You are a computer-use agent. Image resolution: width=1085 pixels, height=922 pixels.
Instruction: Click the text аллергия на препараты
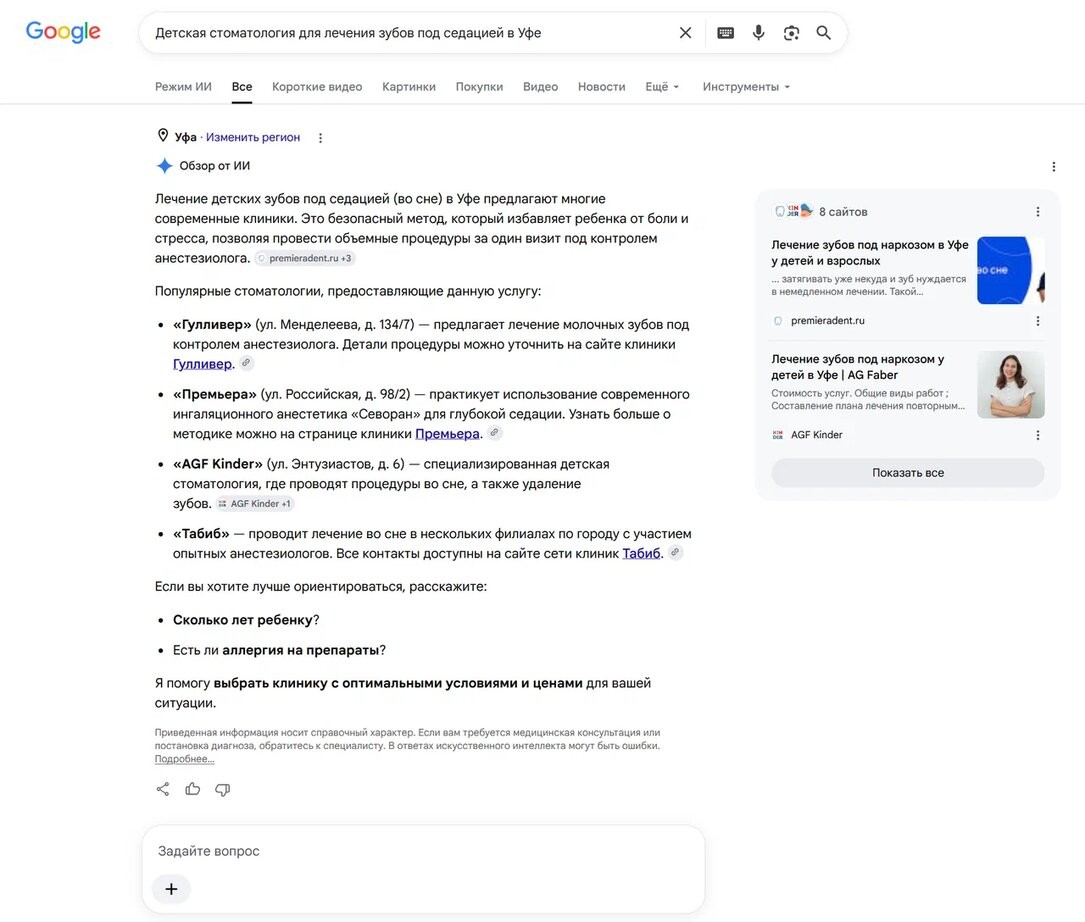[x=300, y=650]
